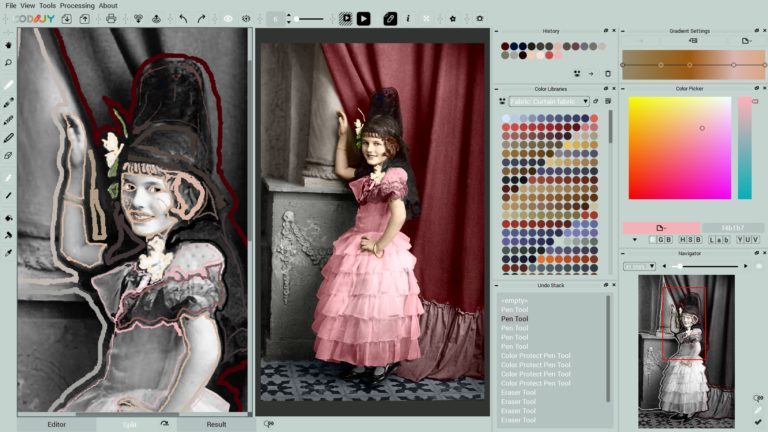Select the Hand pan tool
Image resolution: width=768 pixels, height=432 pixels.
click(8, 45)
